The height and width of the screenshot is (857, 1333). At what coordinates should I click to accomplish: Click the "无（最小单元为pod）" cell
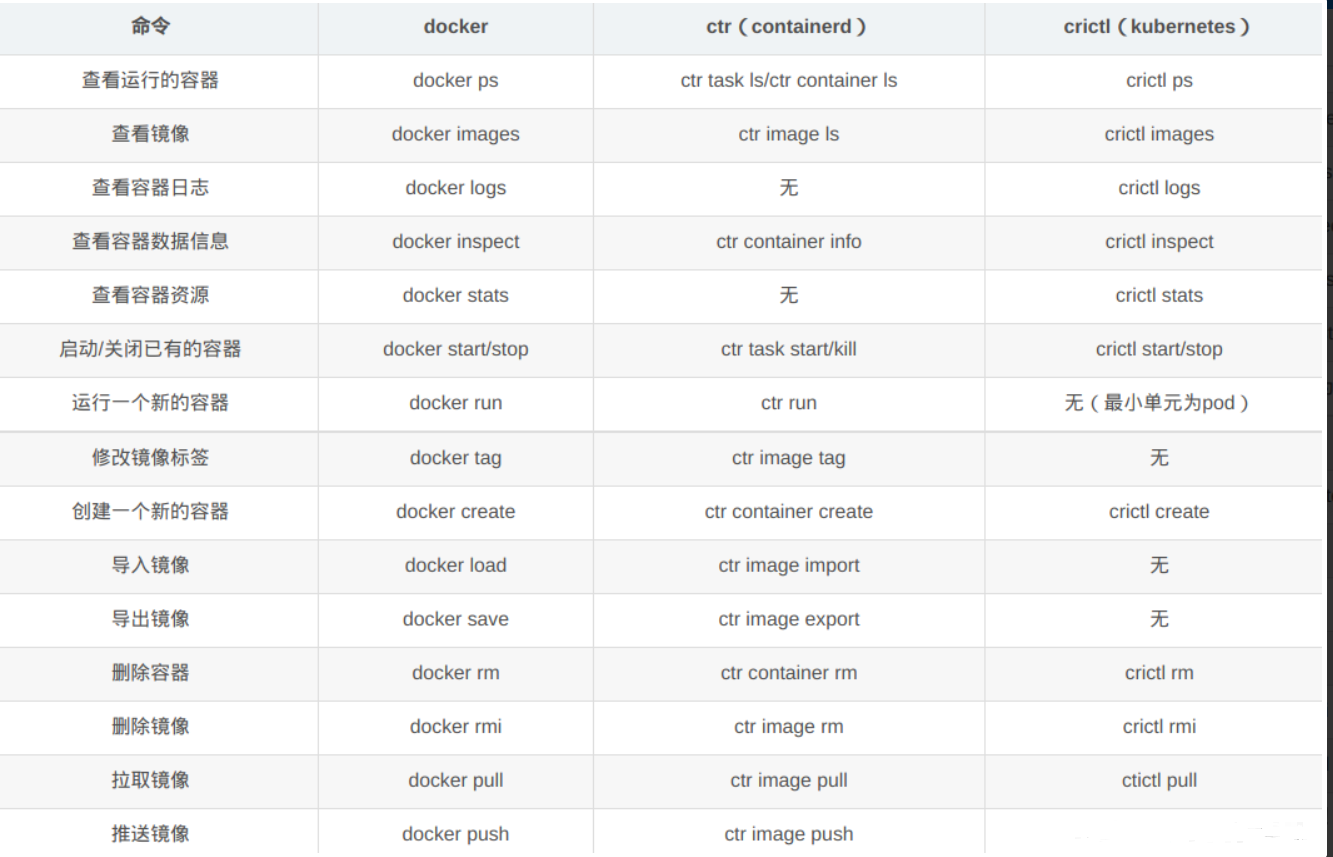click(1159, 404)
